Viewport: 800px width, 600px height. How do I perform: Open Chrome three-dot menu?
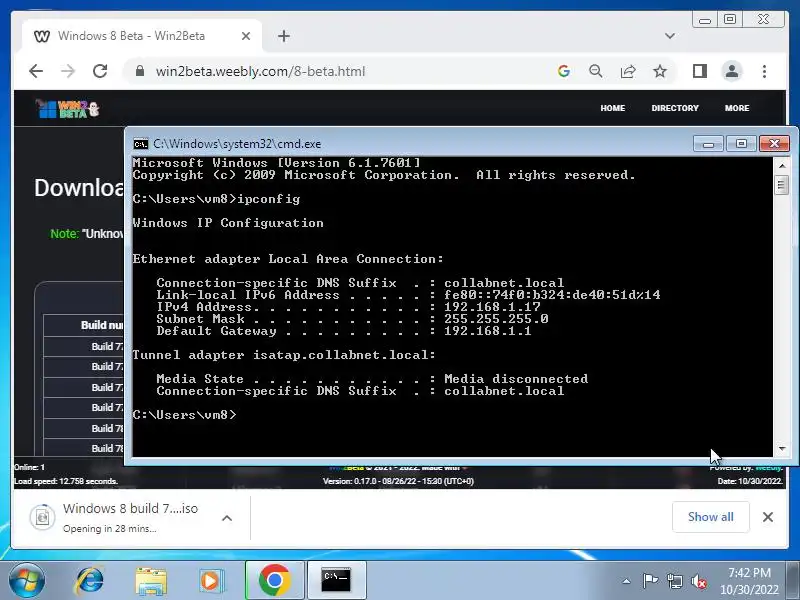(x=764, y=71)
